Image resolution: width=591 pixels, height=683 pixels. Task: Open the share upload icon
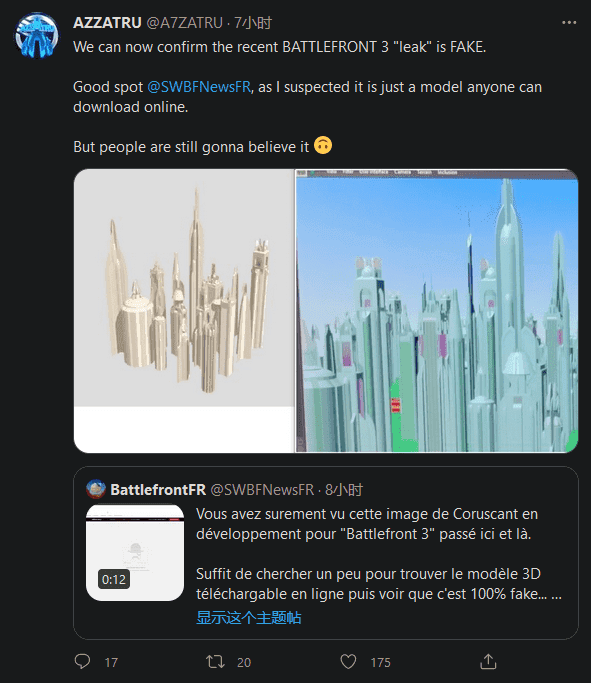point(488,662)
